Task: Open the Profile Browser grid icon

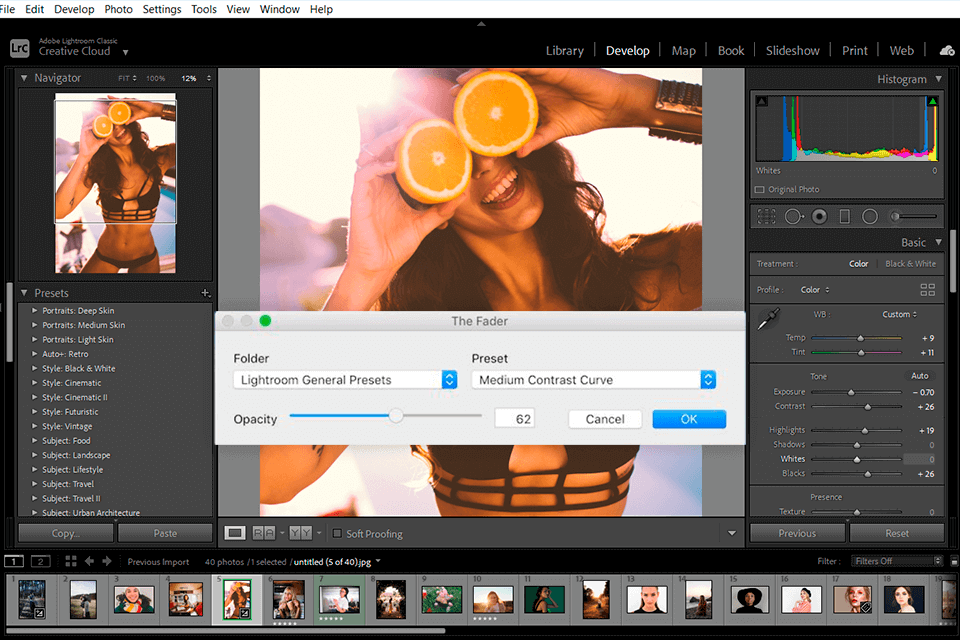Action: [x=928, y=290]
